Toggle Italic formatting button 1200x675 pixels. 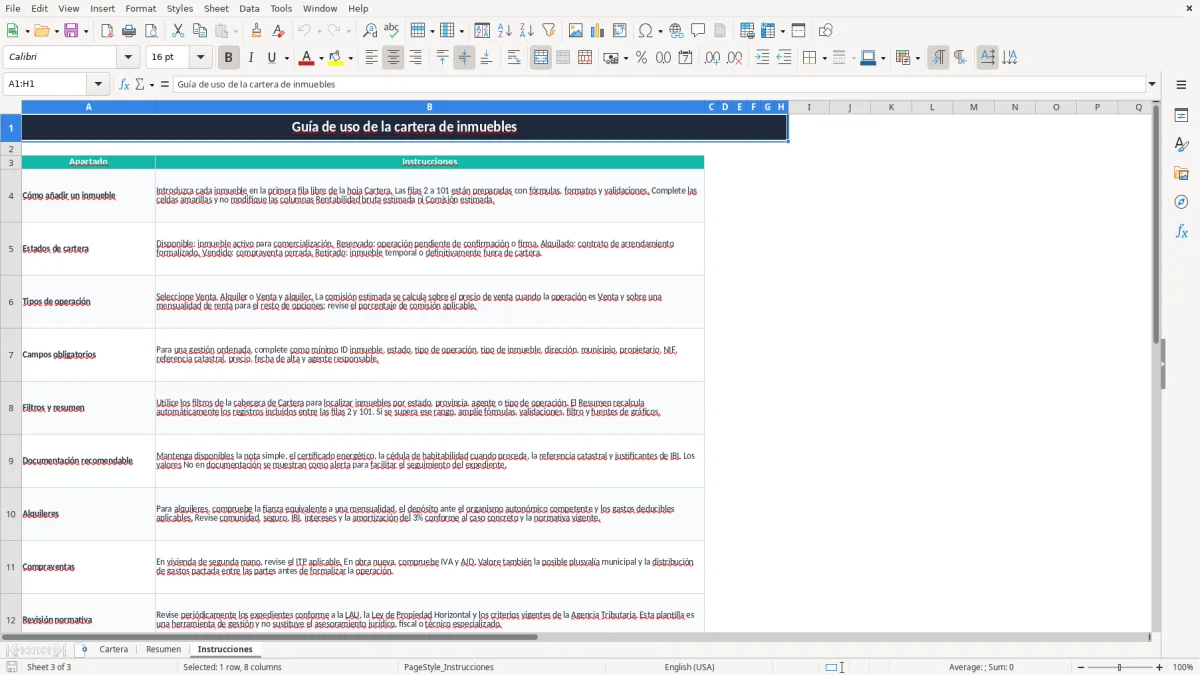(251, 58)
